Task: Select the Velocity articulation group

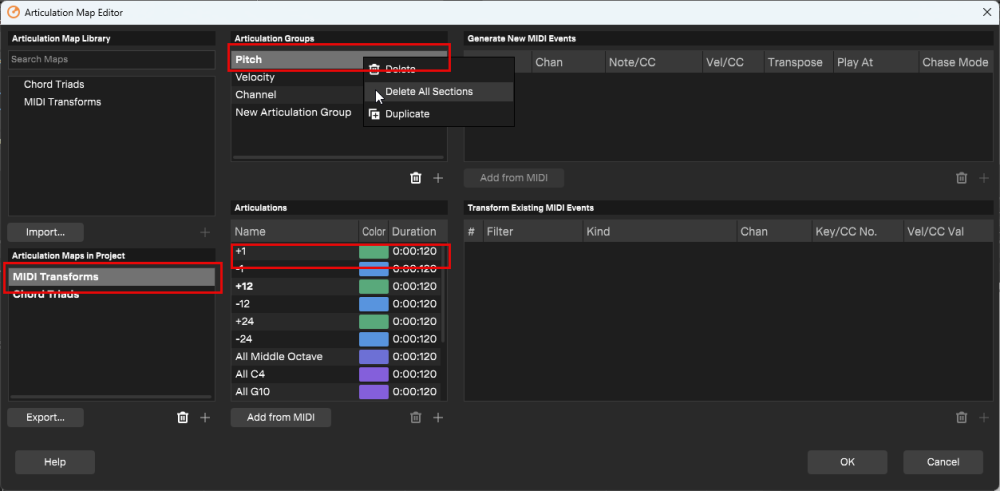Action: 255,78
